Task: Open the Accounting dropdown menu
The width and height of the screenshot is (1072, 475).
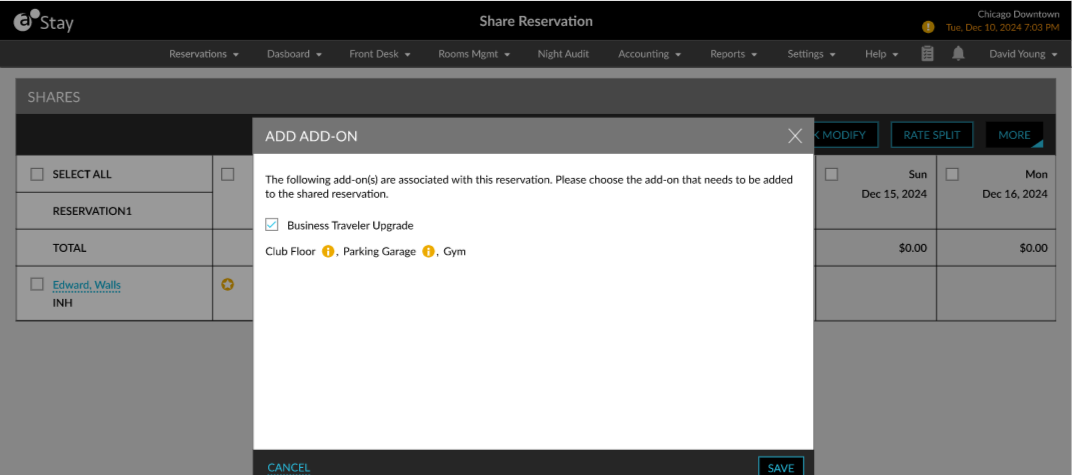Action: [x=649, y=54]
